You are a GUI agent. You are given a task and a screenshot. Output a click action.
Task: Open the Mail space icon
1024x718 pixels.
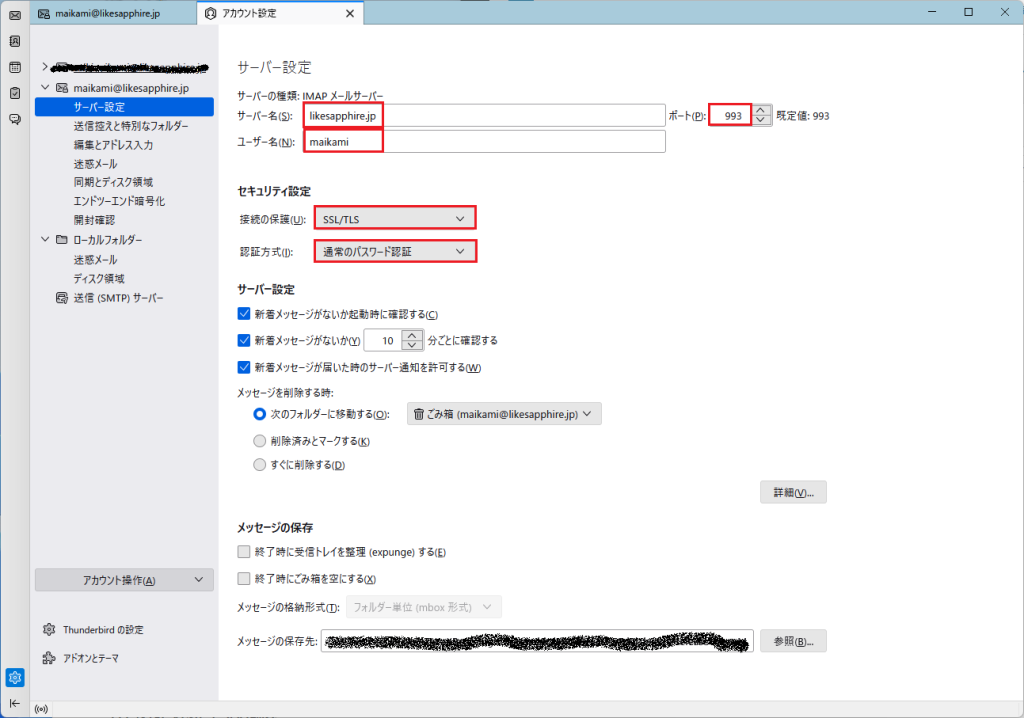coord(15,16)
